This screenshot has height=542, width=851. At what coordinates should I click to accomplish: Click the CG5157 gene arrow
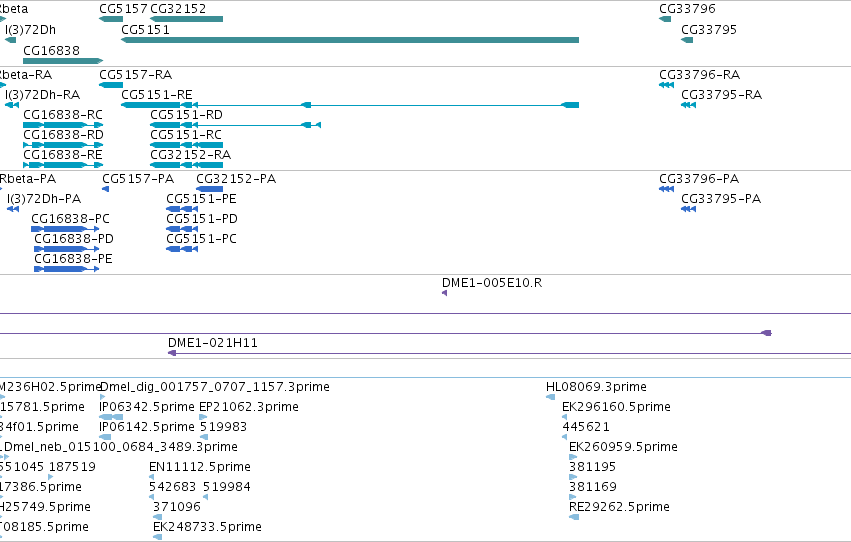pos(111,19)
